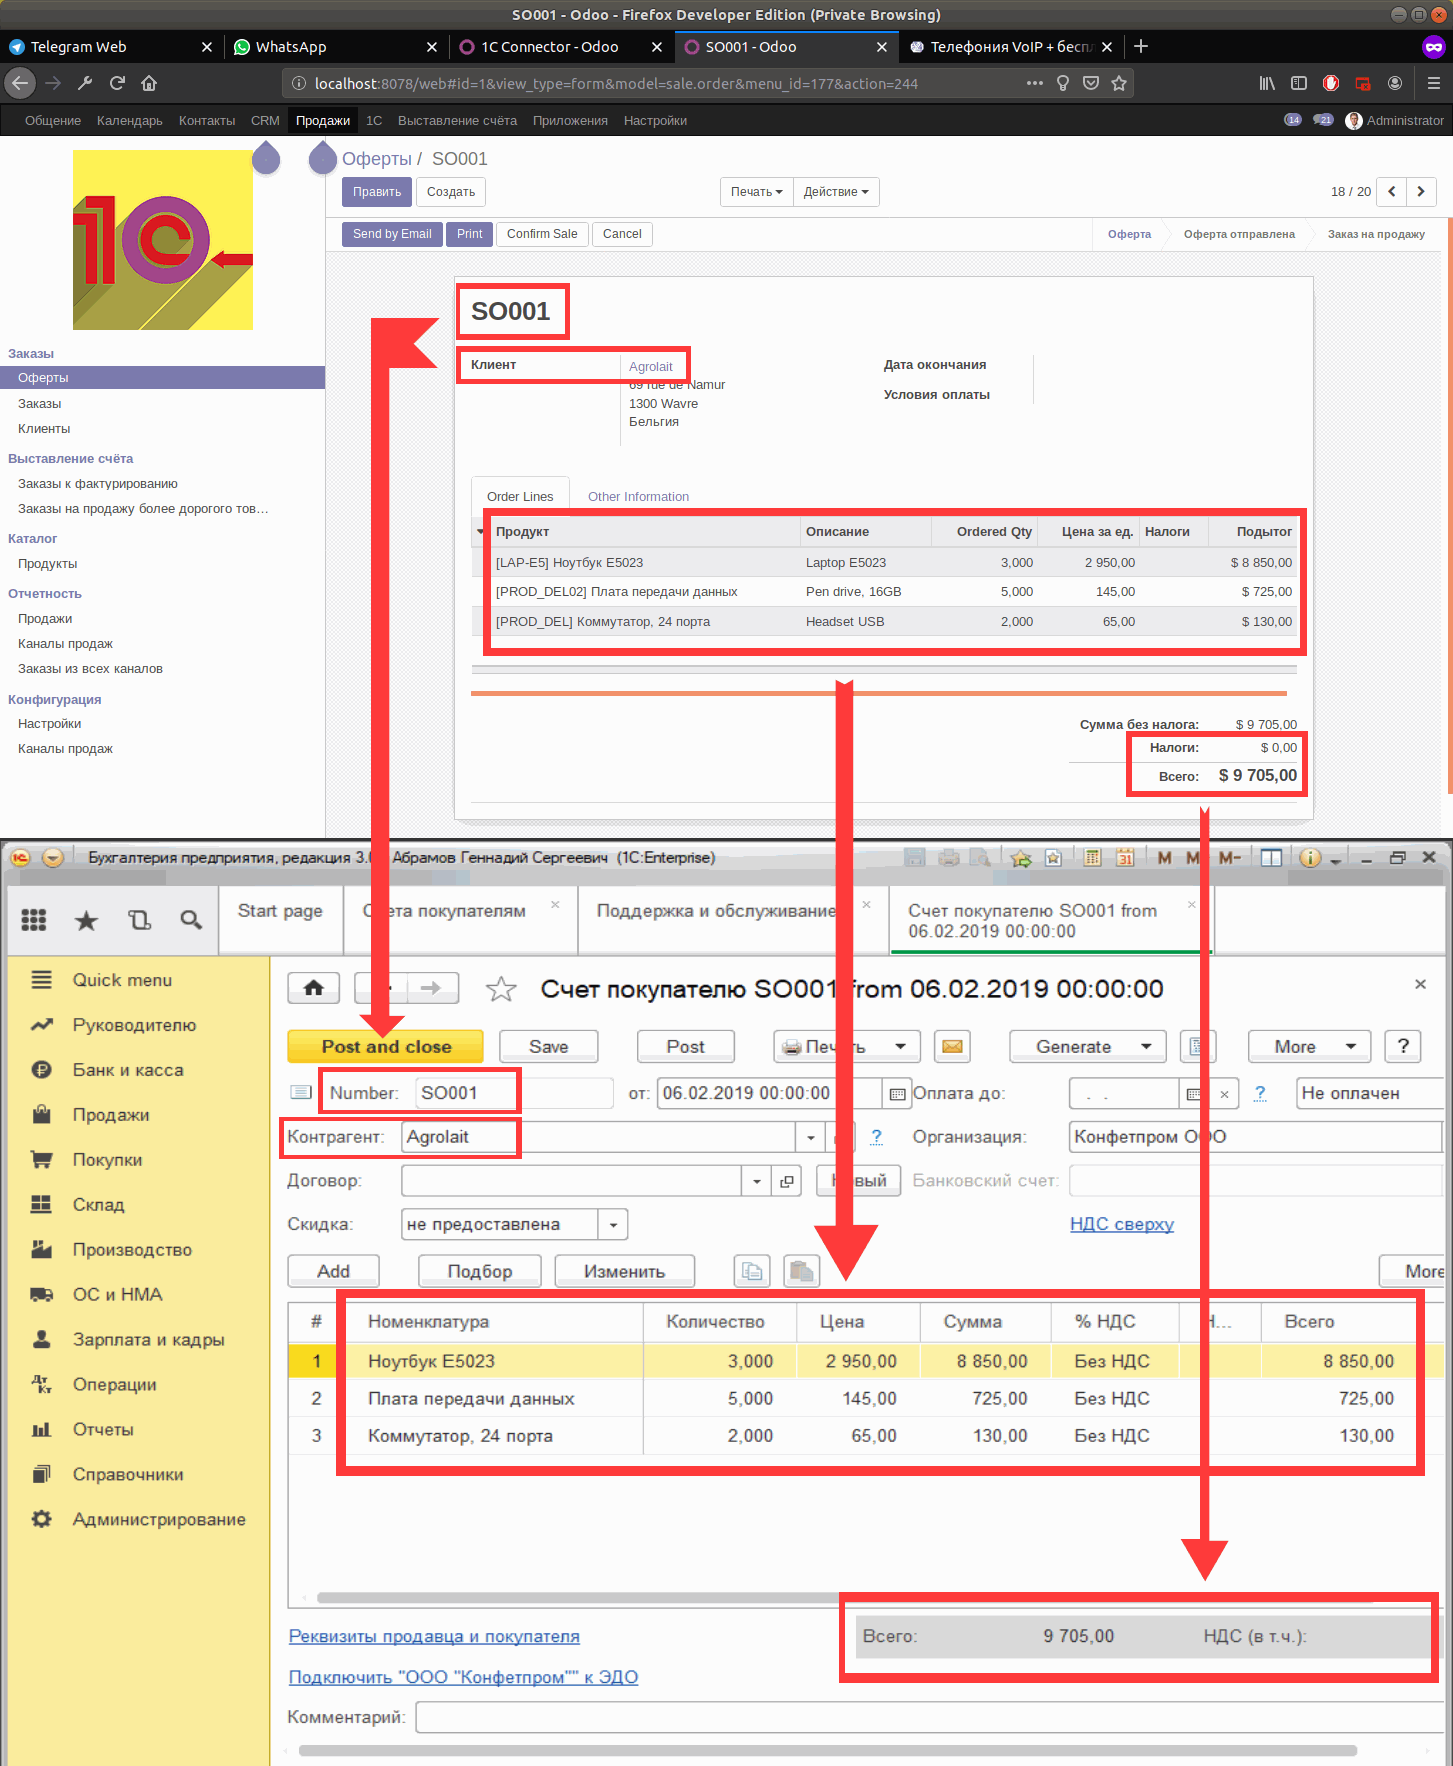Viewport: 1453px width, 1766px height.
Task: Open the 1C calculator icon in title bar
Action: click(1092, 857)
